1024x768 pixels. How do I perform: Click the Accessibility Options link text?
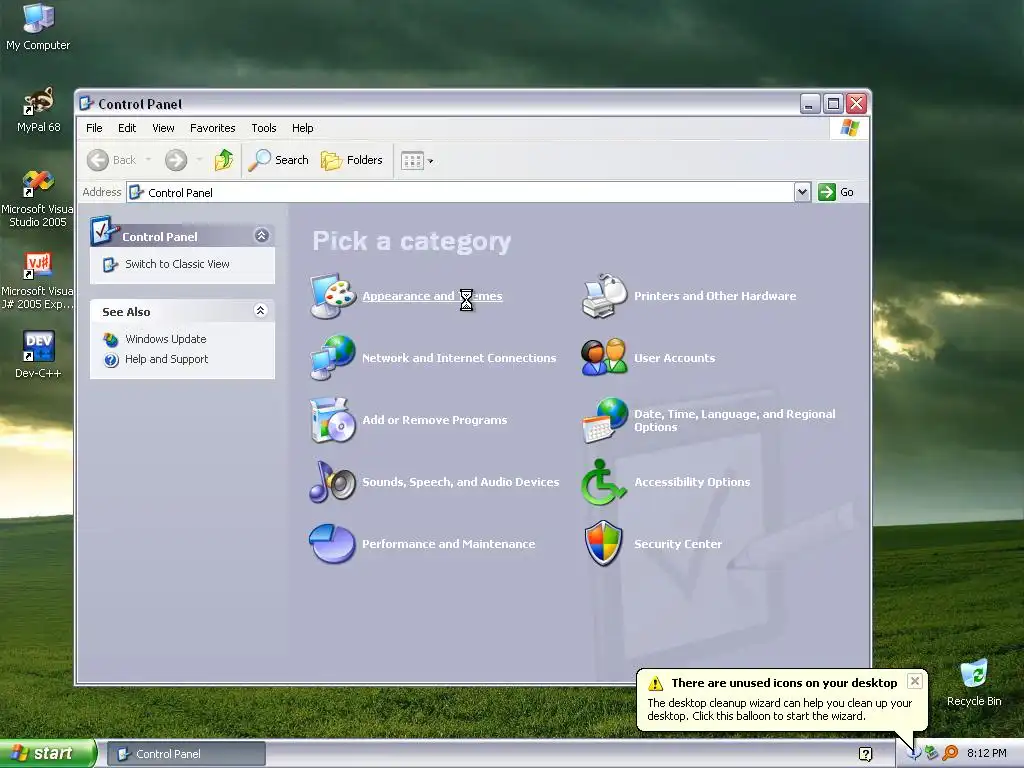[x=692, y=482]
